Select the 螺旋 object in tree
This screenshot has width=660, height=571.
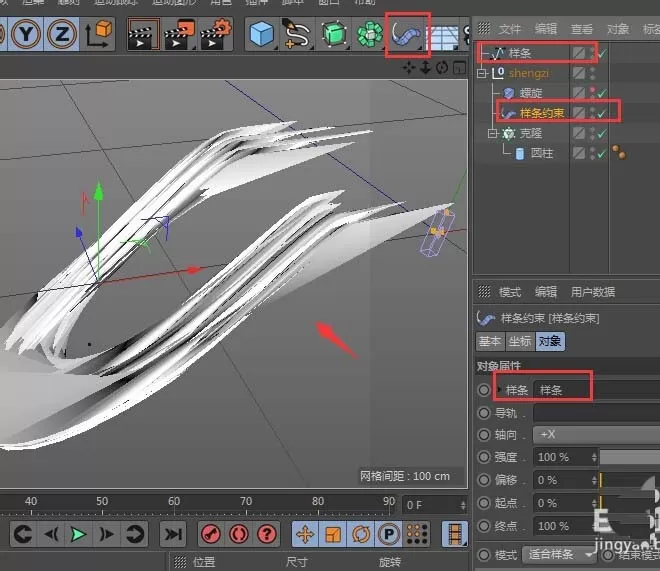pyautogui.click(x=531, y=93)
